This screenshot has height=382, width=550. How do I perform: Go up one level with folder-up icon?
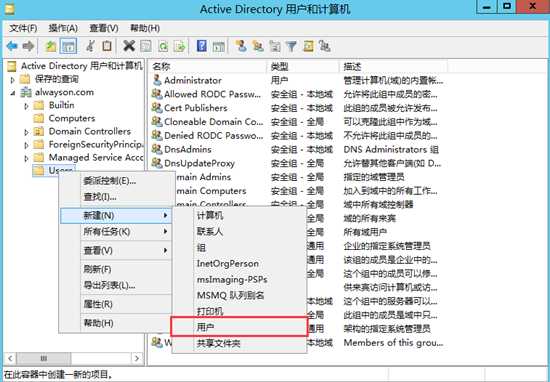coord(51,46)
